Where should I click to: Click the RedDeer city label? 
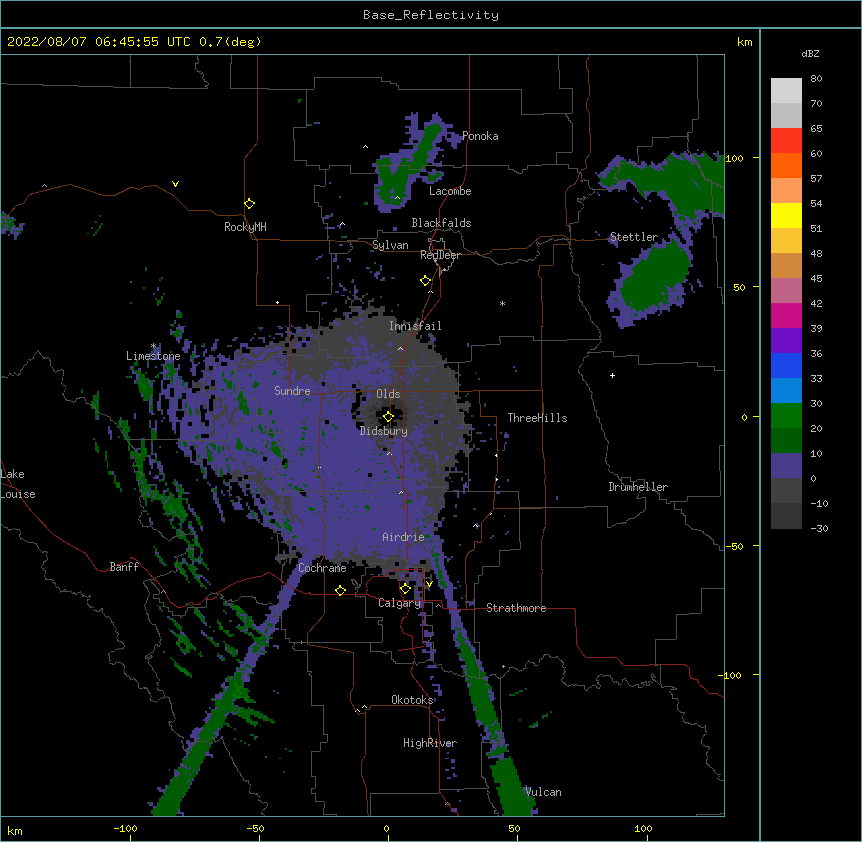click(x=440, y=255)
